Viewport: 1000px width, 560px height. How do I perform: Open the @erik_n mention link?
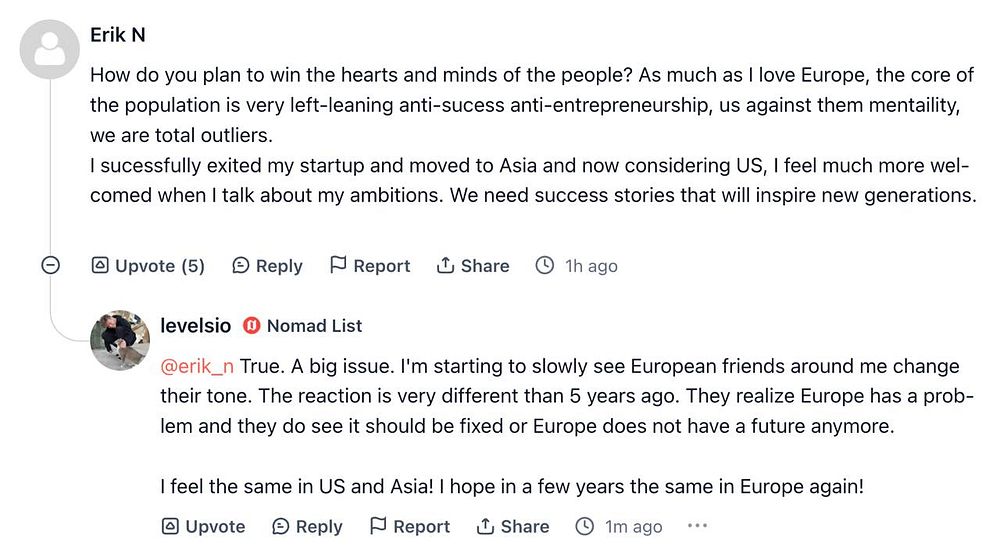pyautogui.click(x=199, y=366)
